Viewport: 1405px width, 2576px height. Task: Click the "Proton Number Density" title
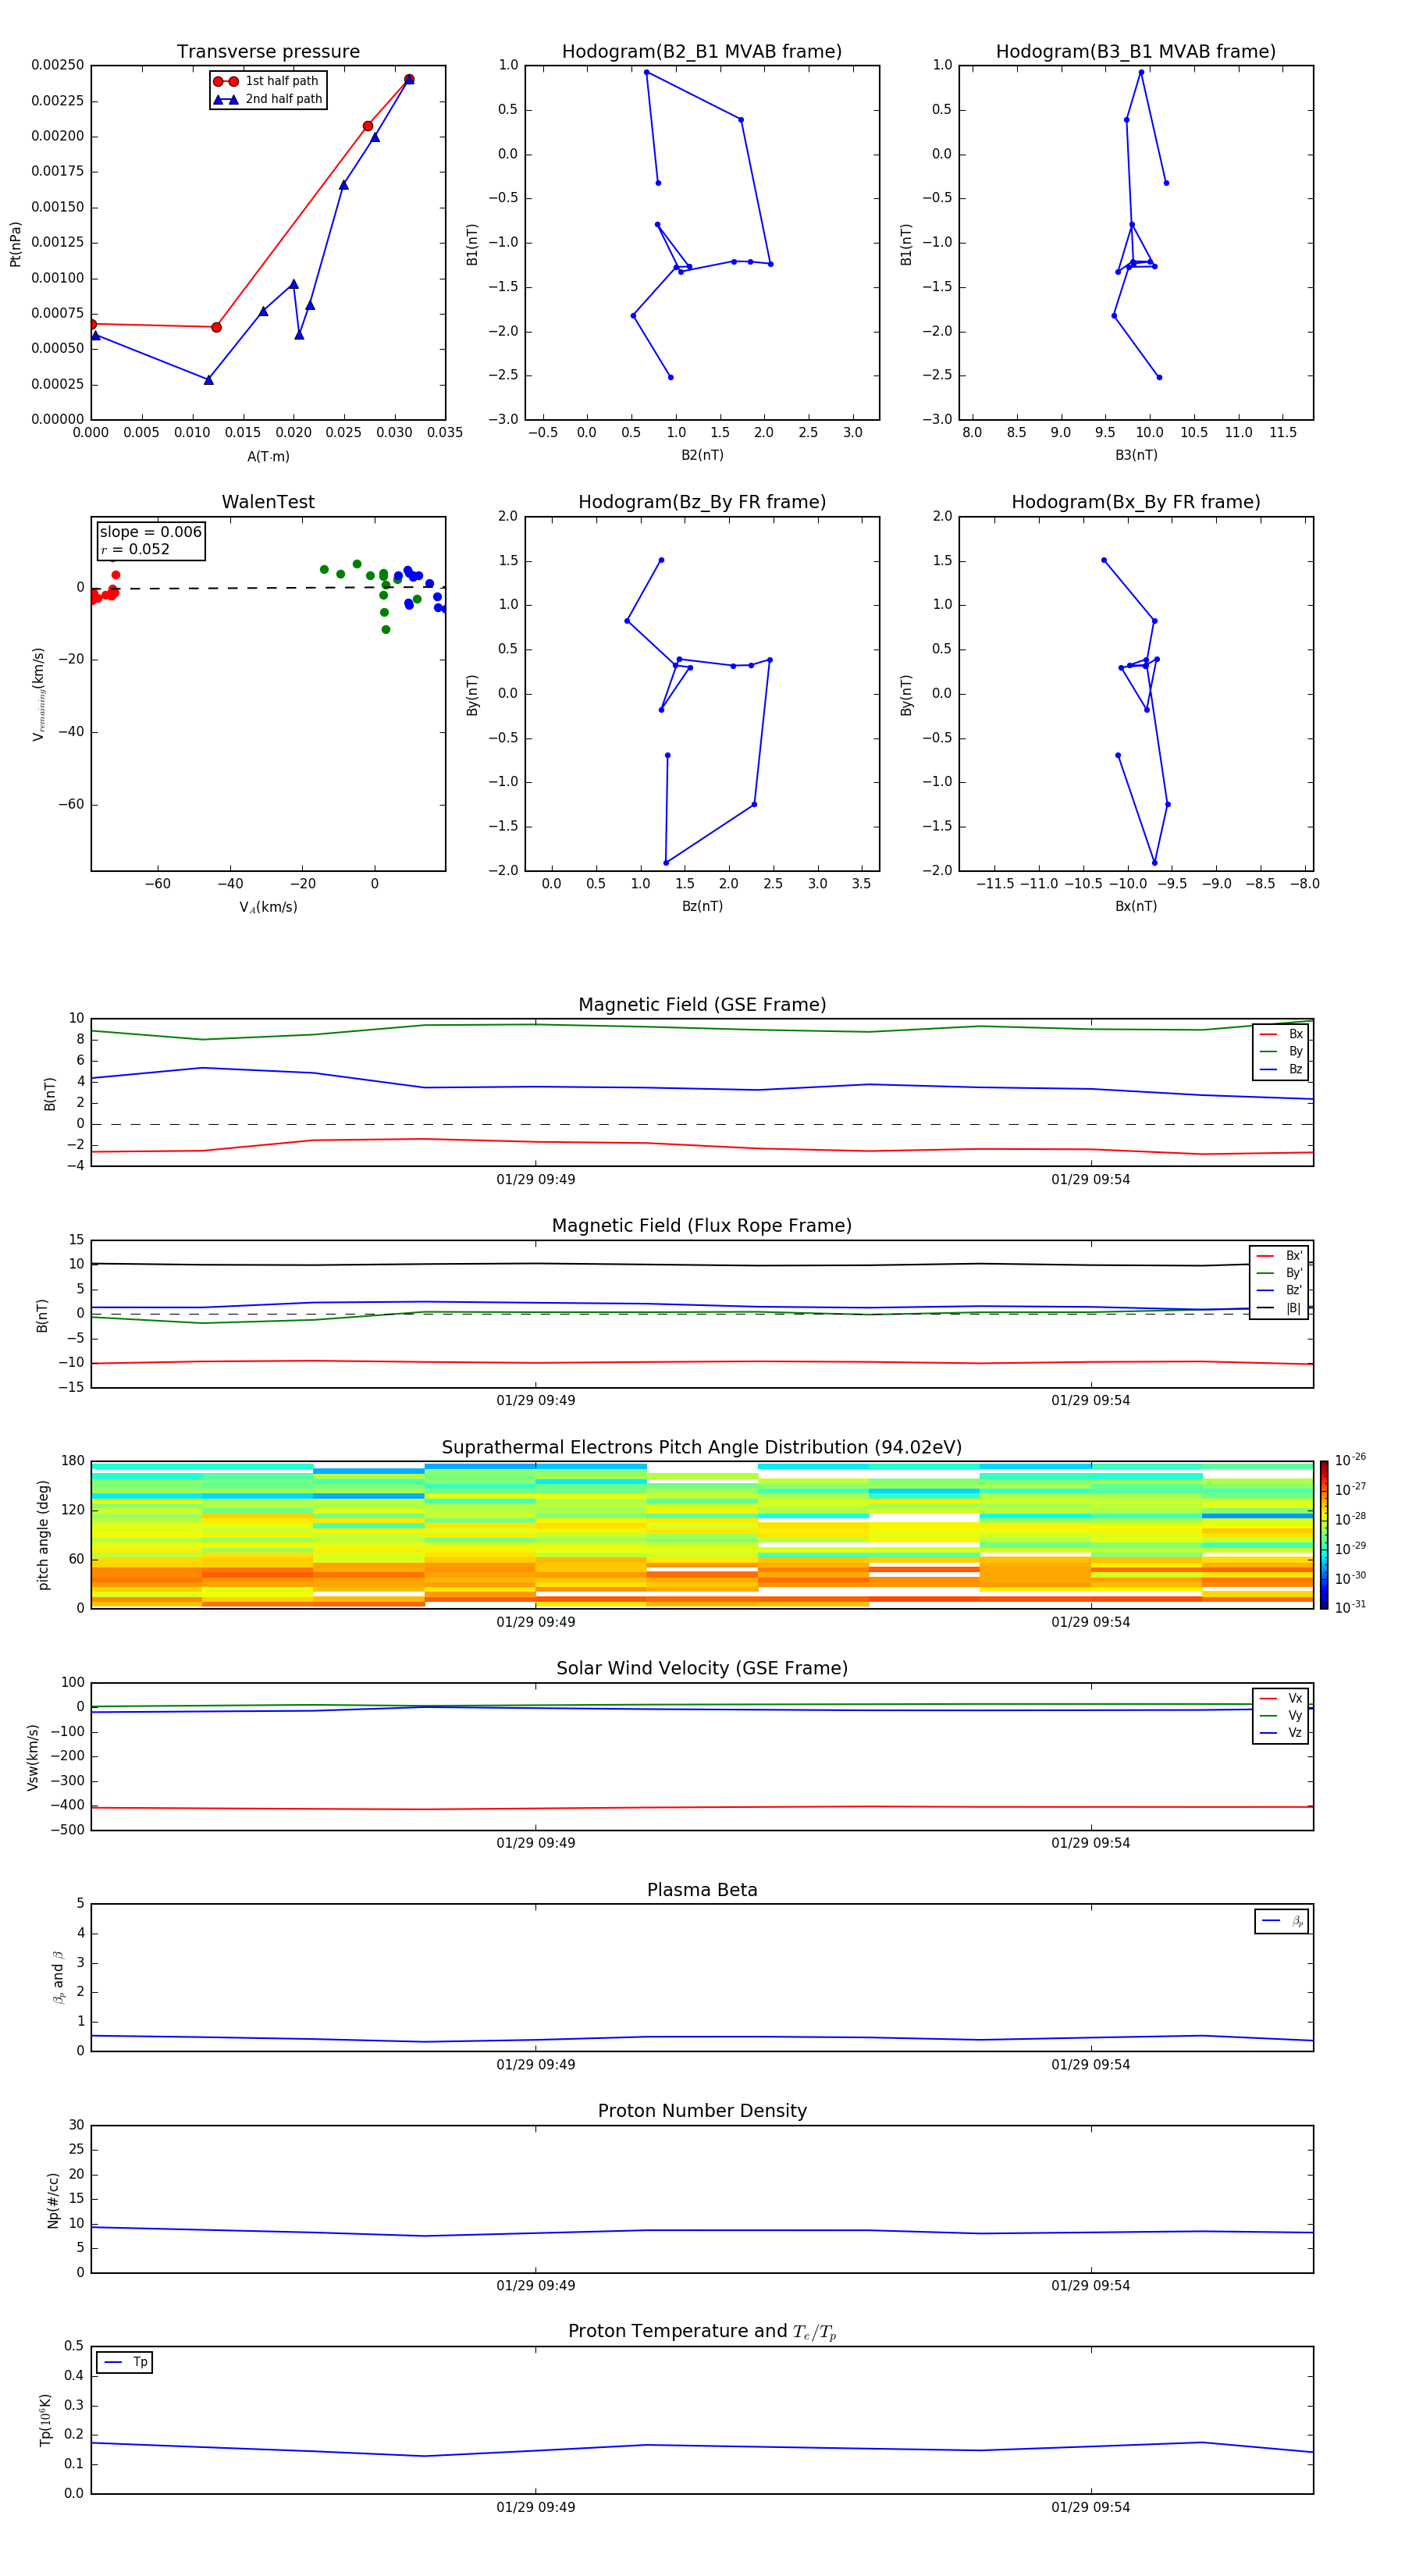pyautogui.click(x=702, y=2112)
